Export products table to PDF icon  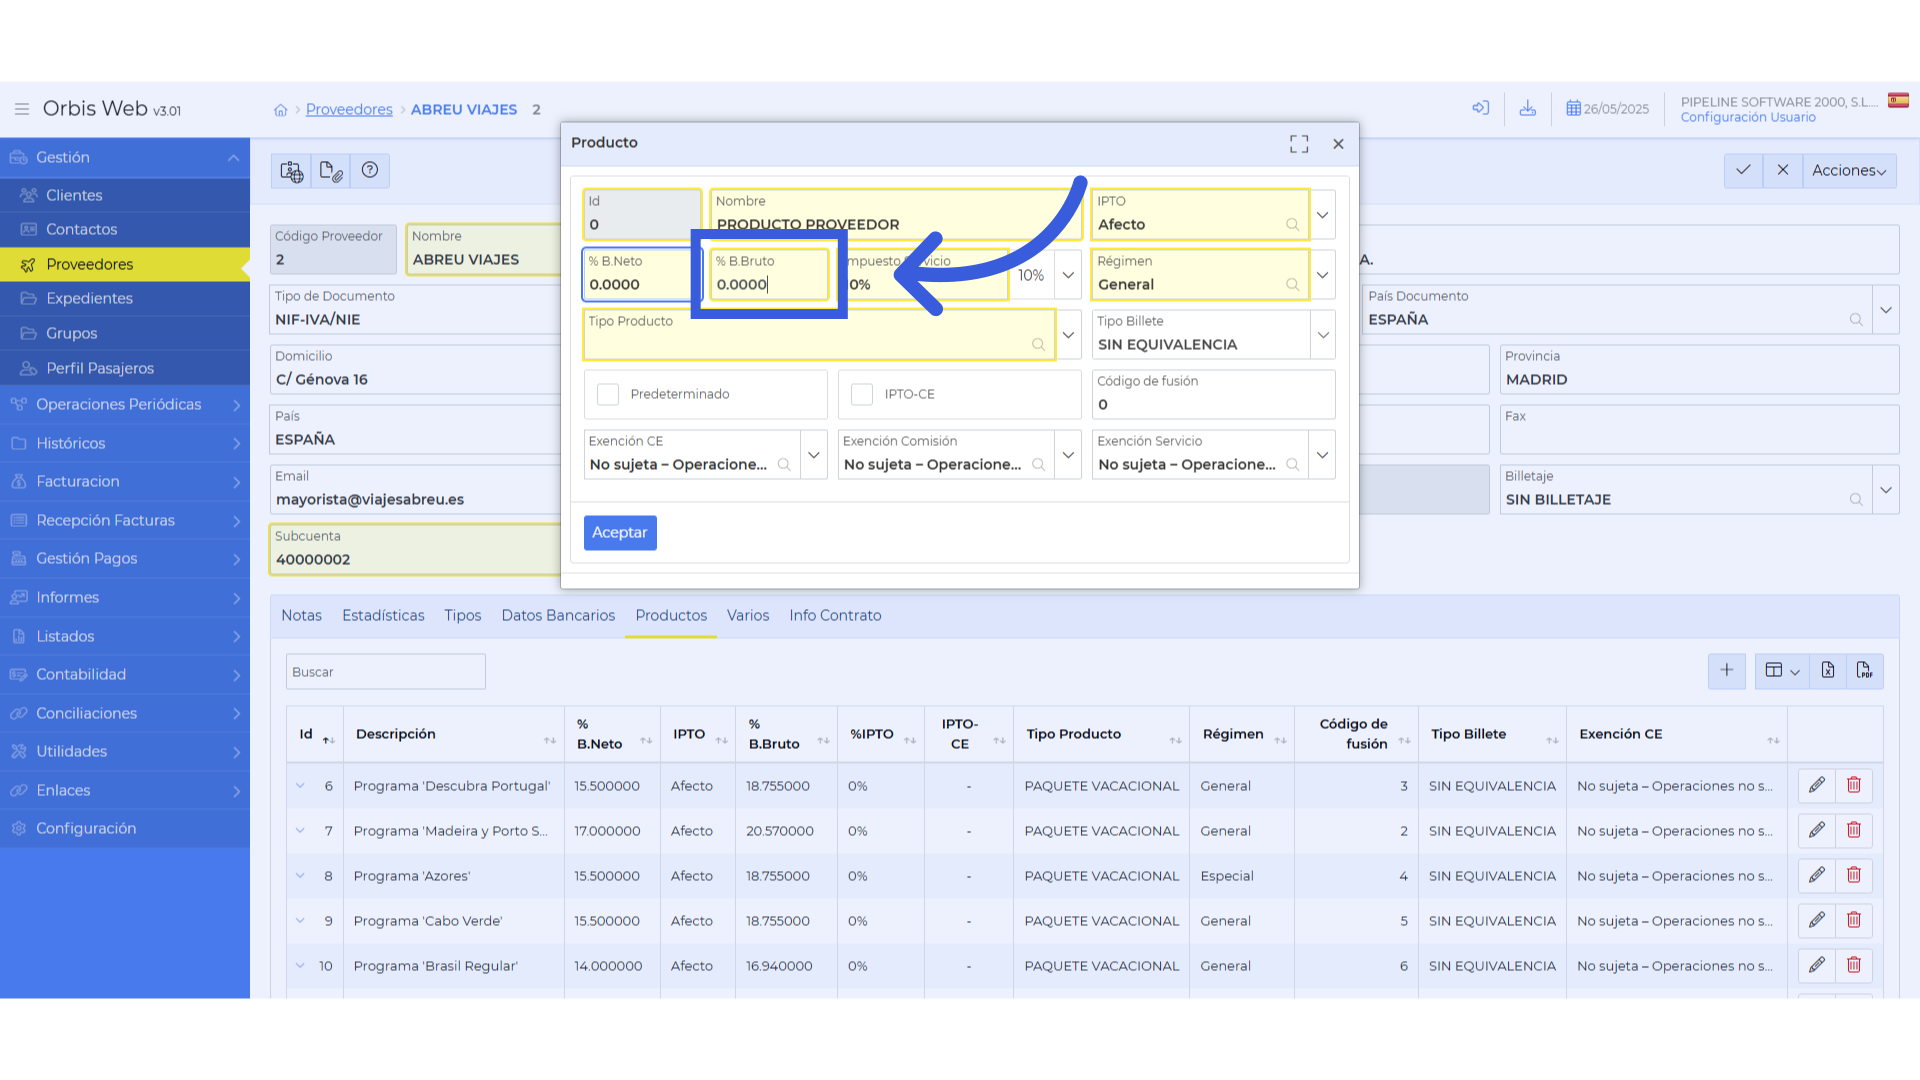1865,671
